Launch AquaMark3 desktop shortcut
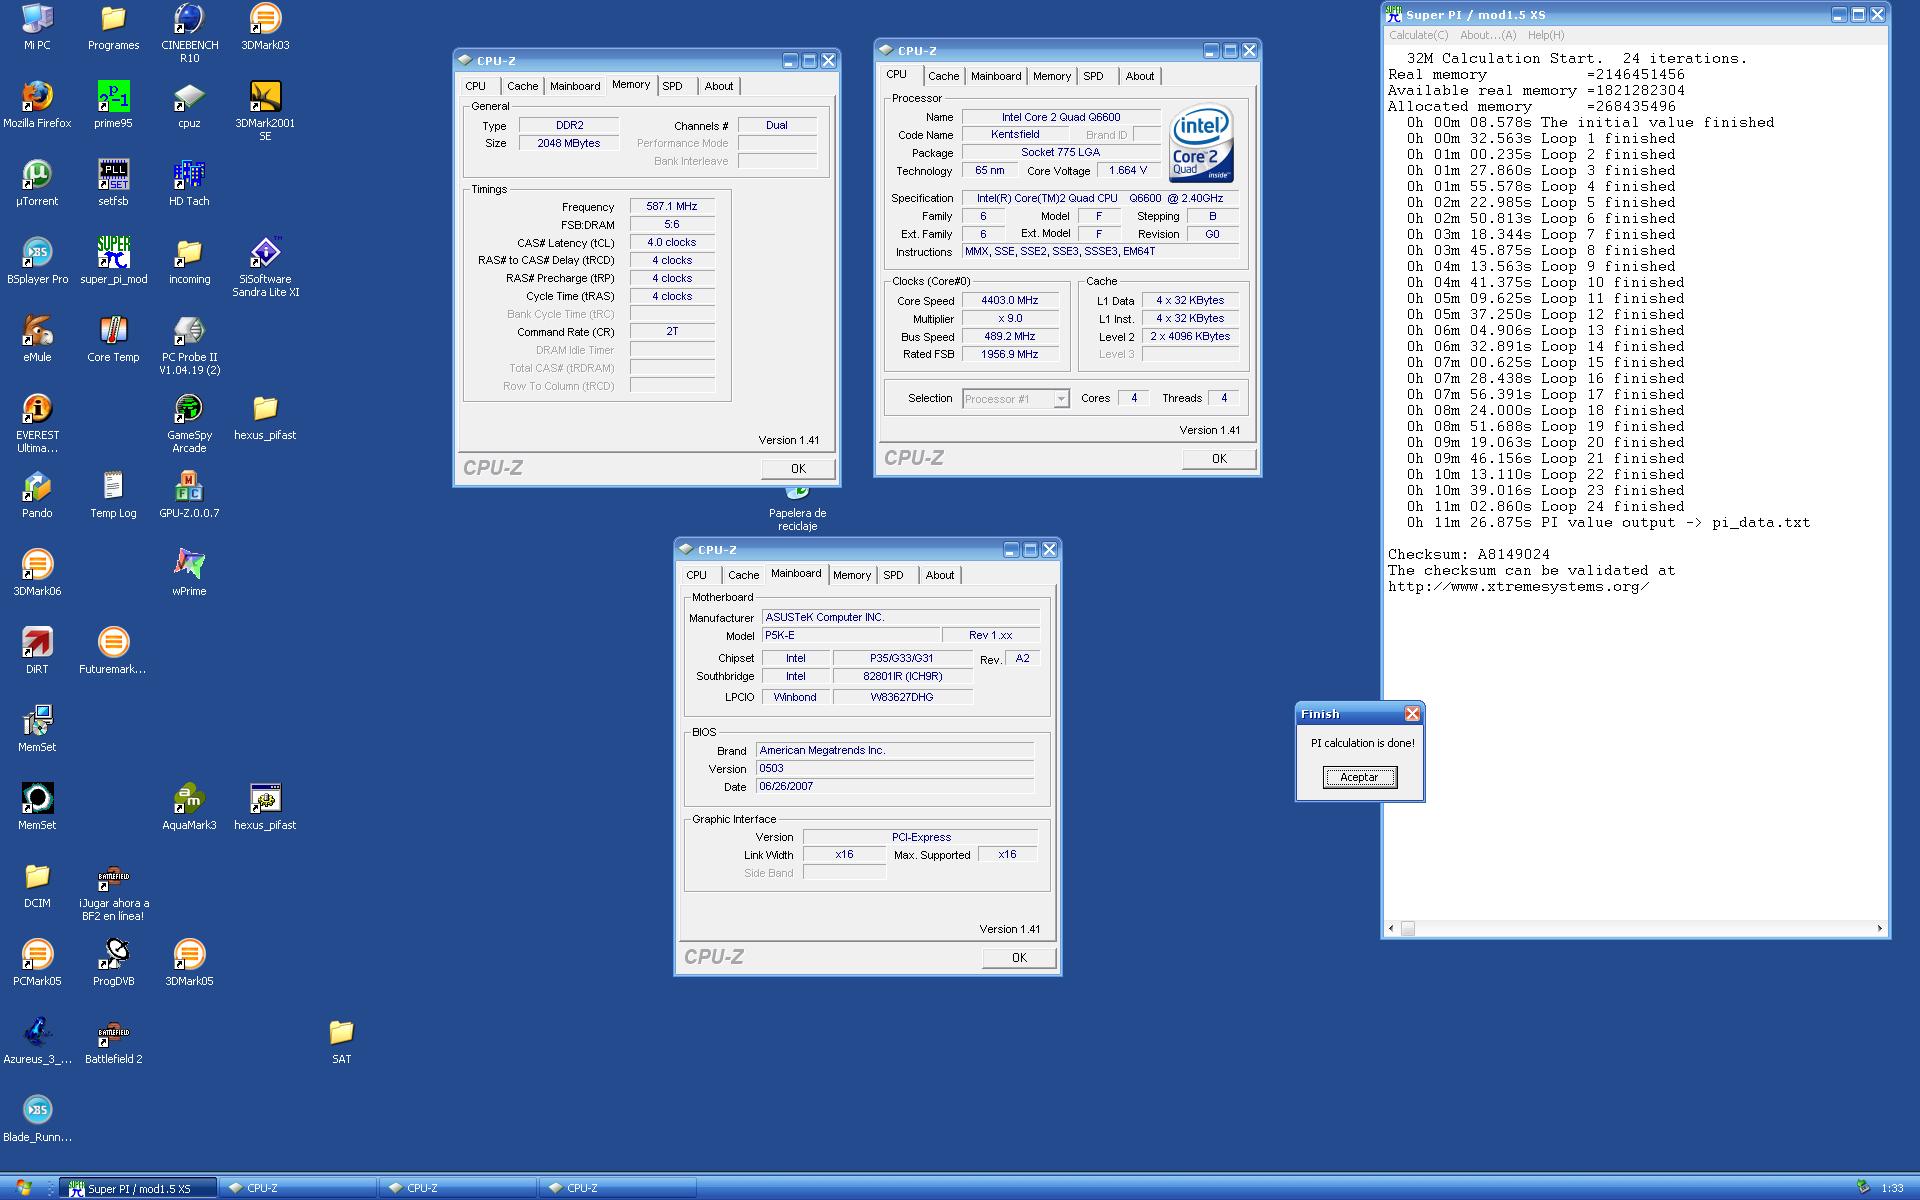The height and width of the screenshot is (1200, 1920). [x=189, y=799]
